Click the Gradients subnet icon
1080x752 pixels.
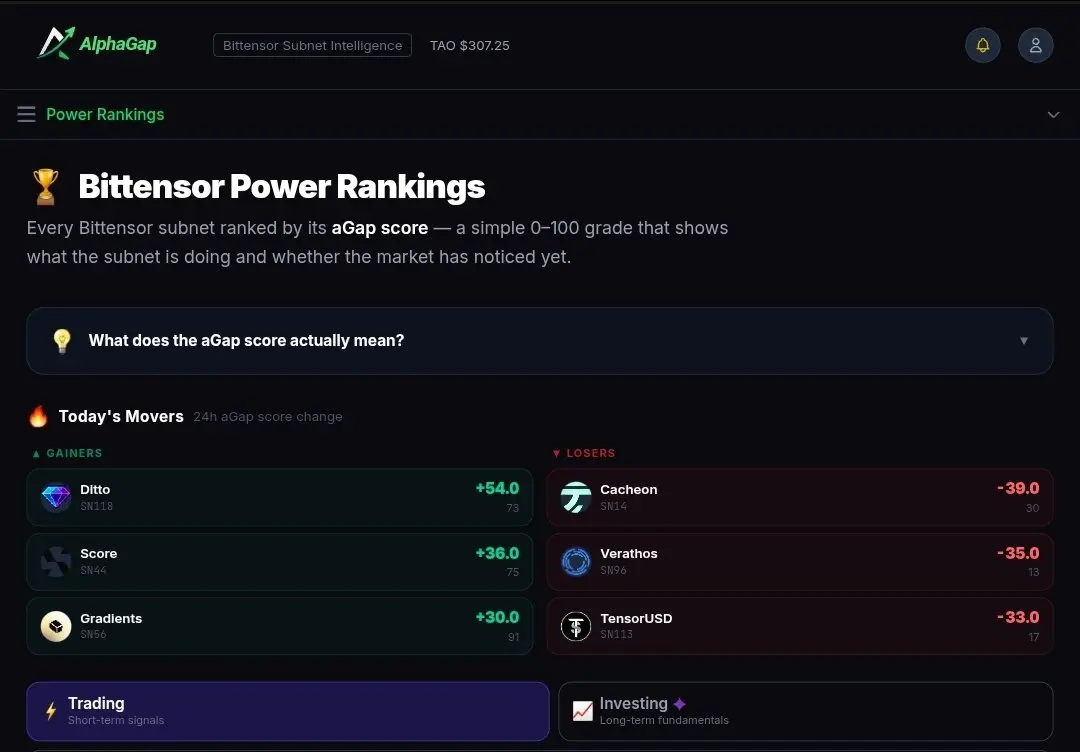coord(56,626)
